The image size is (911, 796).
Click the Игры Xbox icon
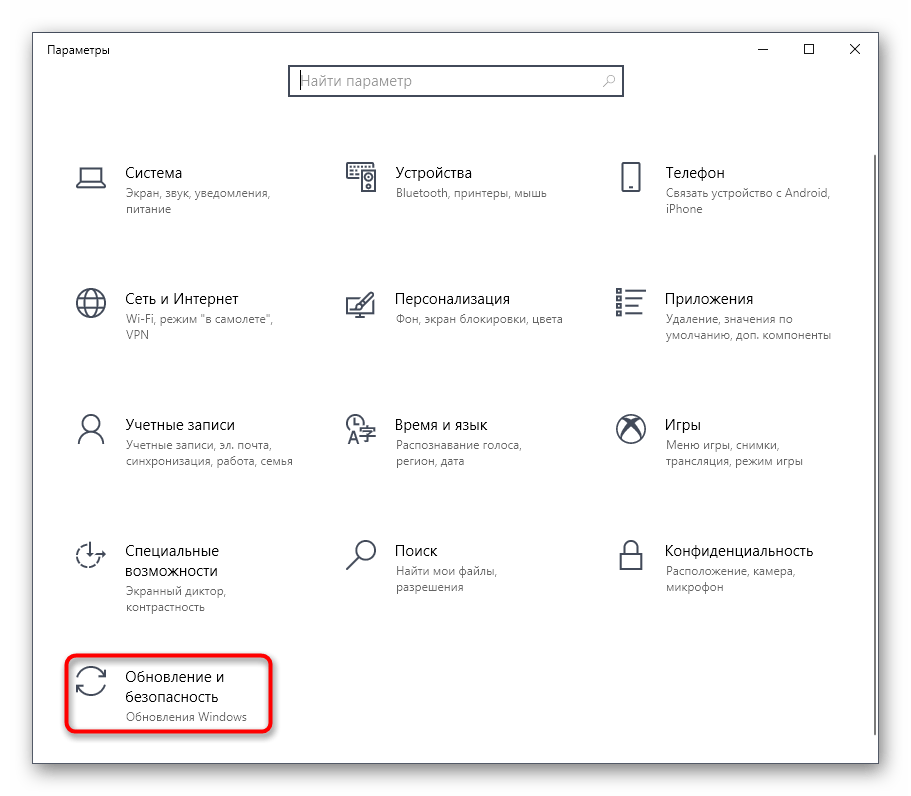click(x=630, y=429)
